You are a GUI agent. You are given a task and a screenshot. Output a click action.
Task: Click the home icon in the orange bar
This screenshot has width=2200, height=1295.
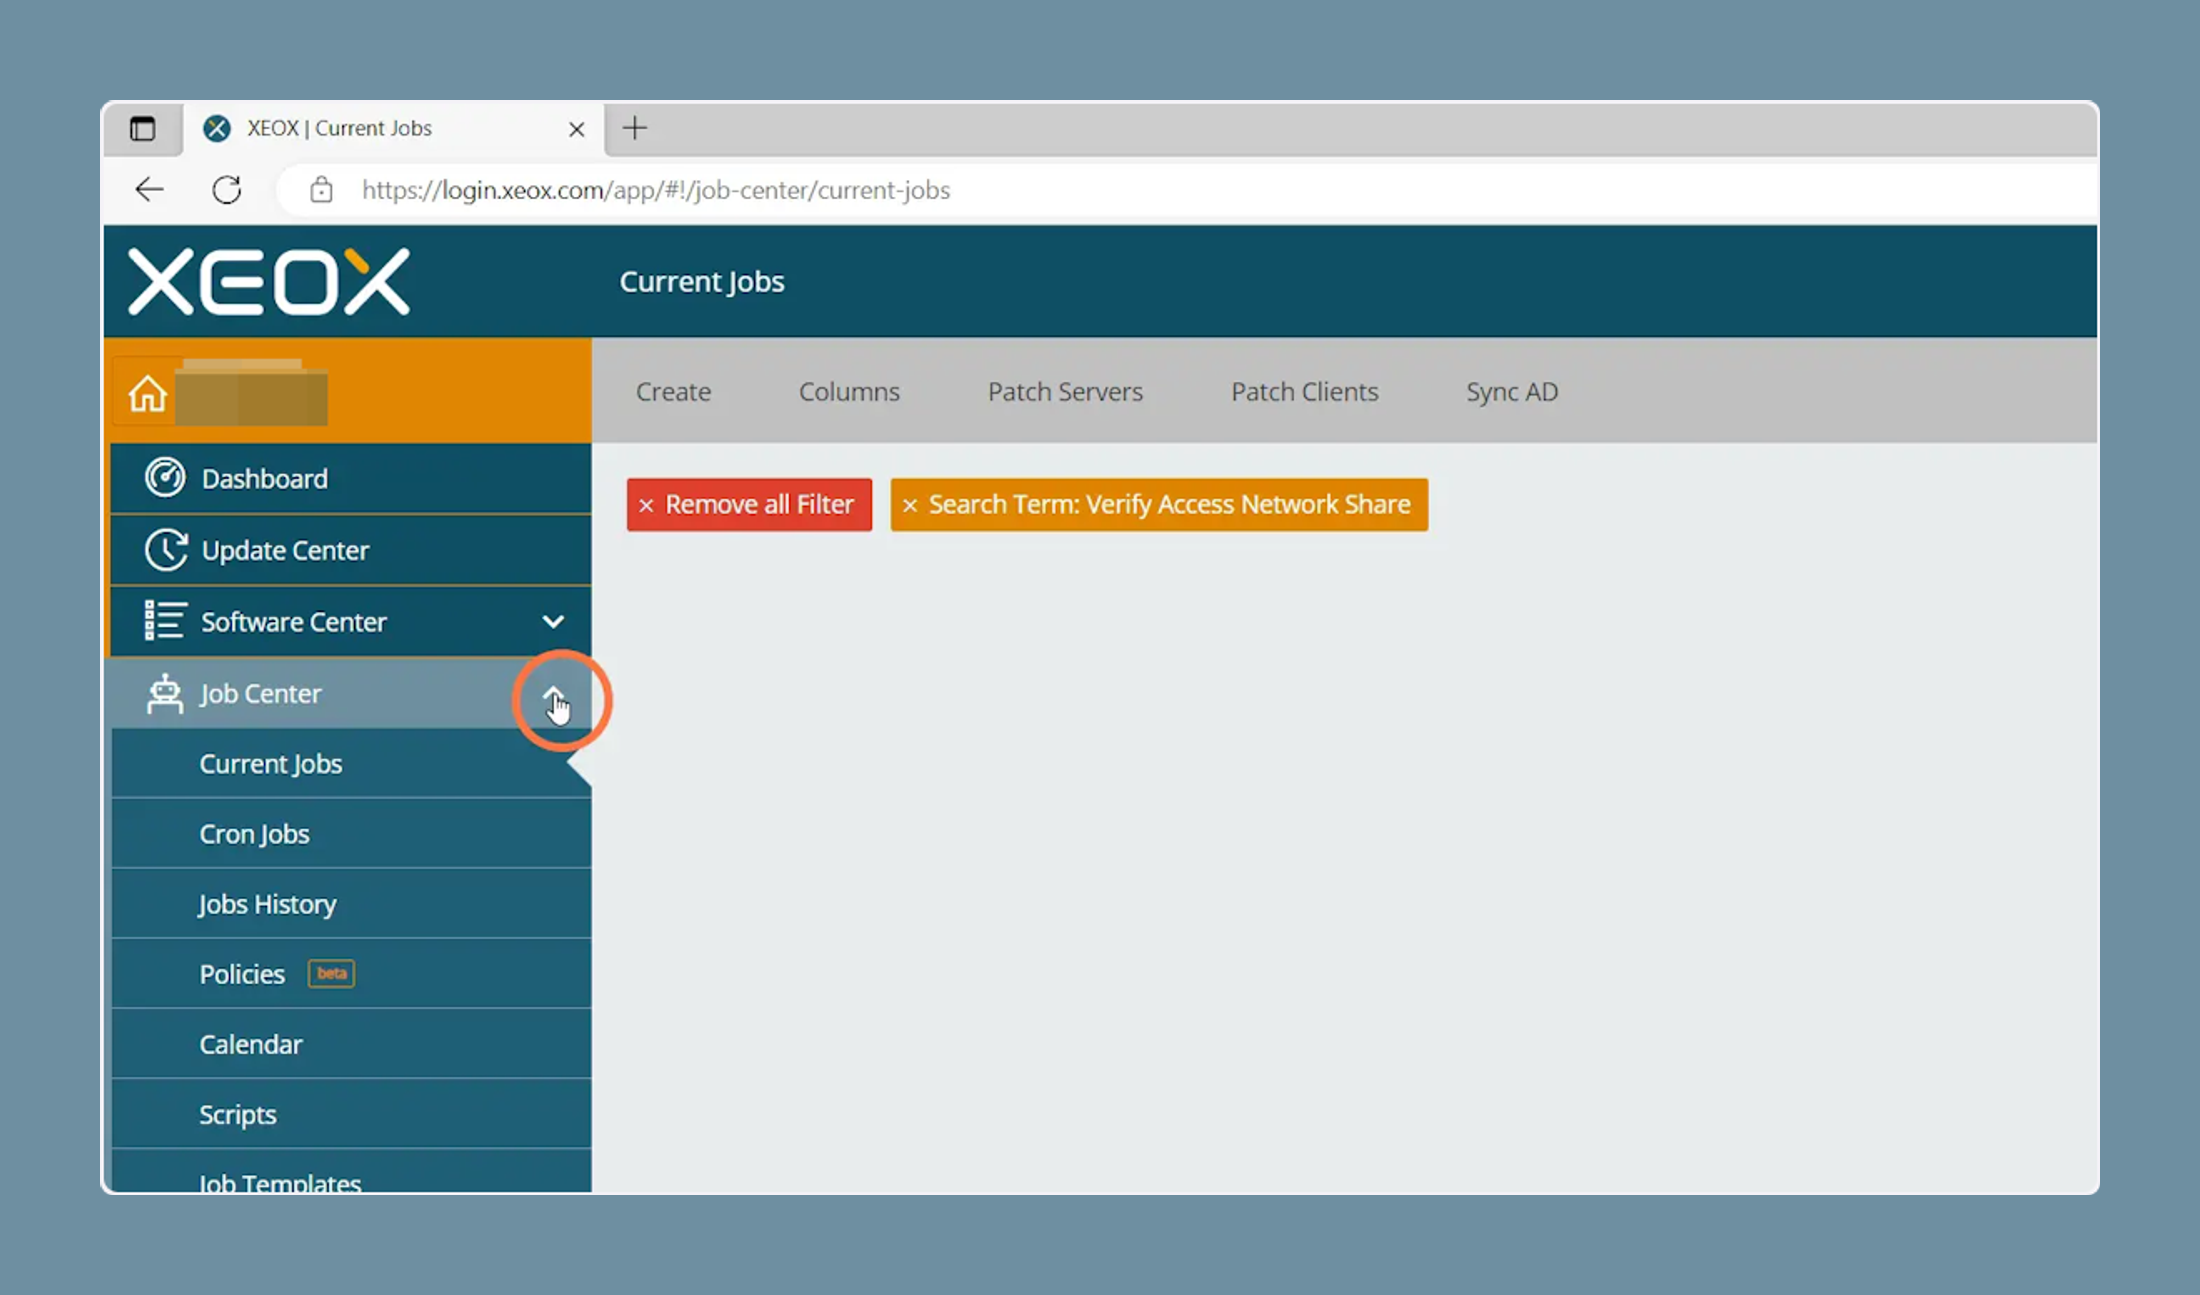147,393
